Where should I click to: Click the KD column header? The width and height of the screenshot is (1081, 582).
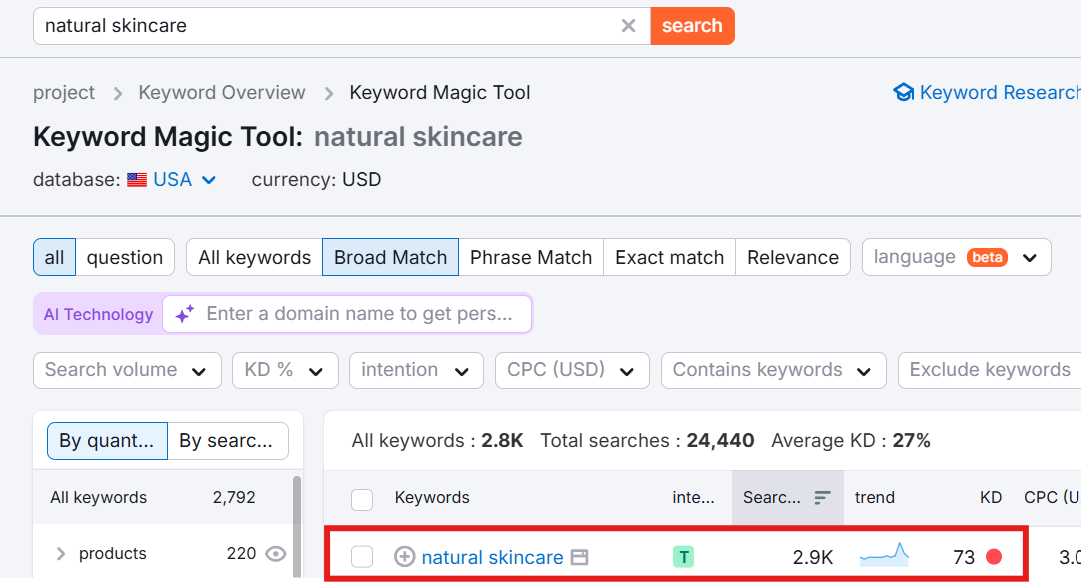click(991, 497)
